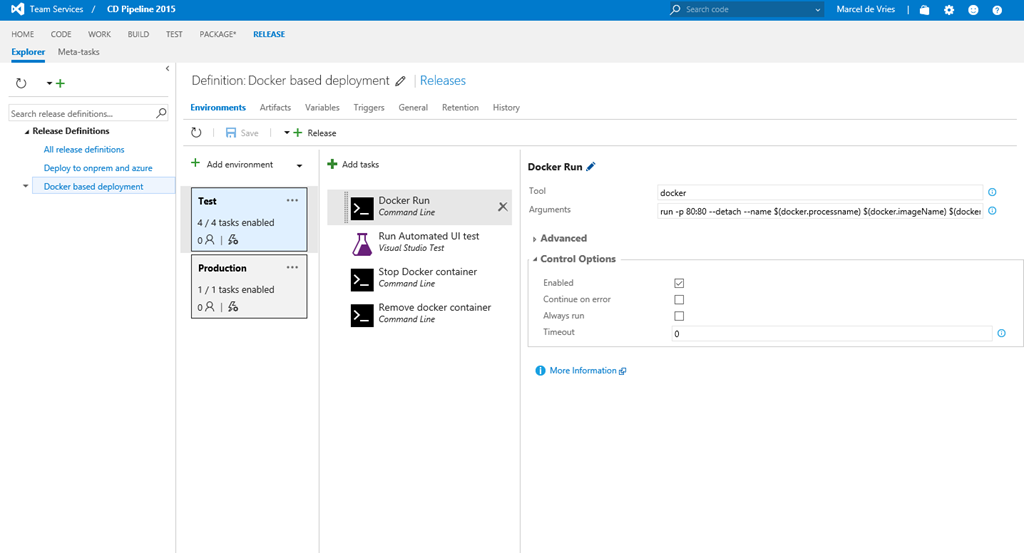This screenshot has width=1024, height=553.
Task: Click the pencil icon next to Definition name
Action: [x=401, y=81]
